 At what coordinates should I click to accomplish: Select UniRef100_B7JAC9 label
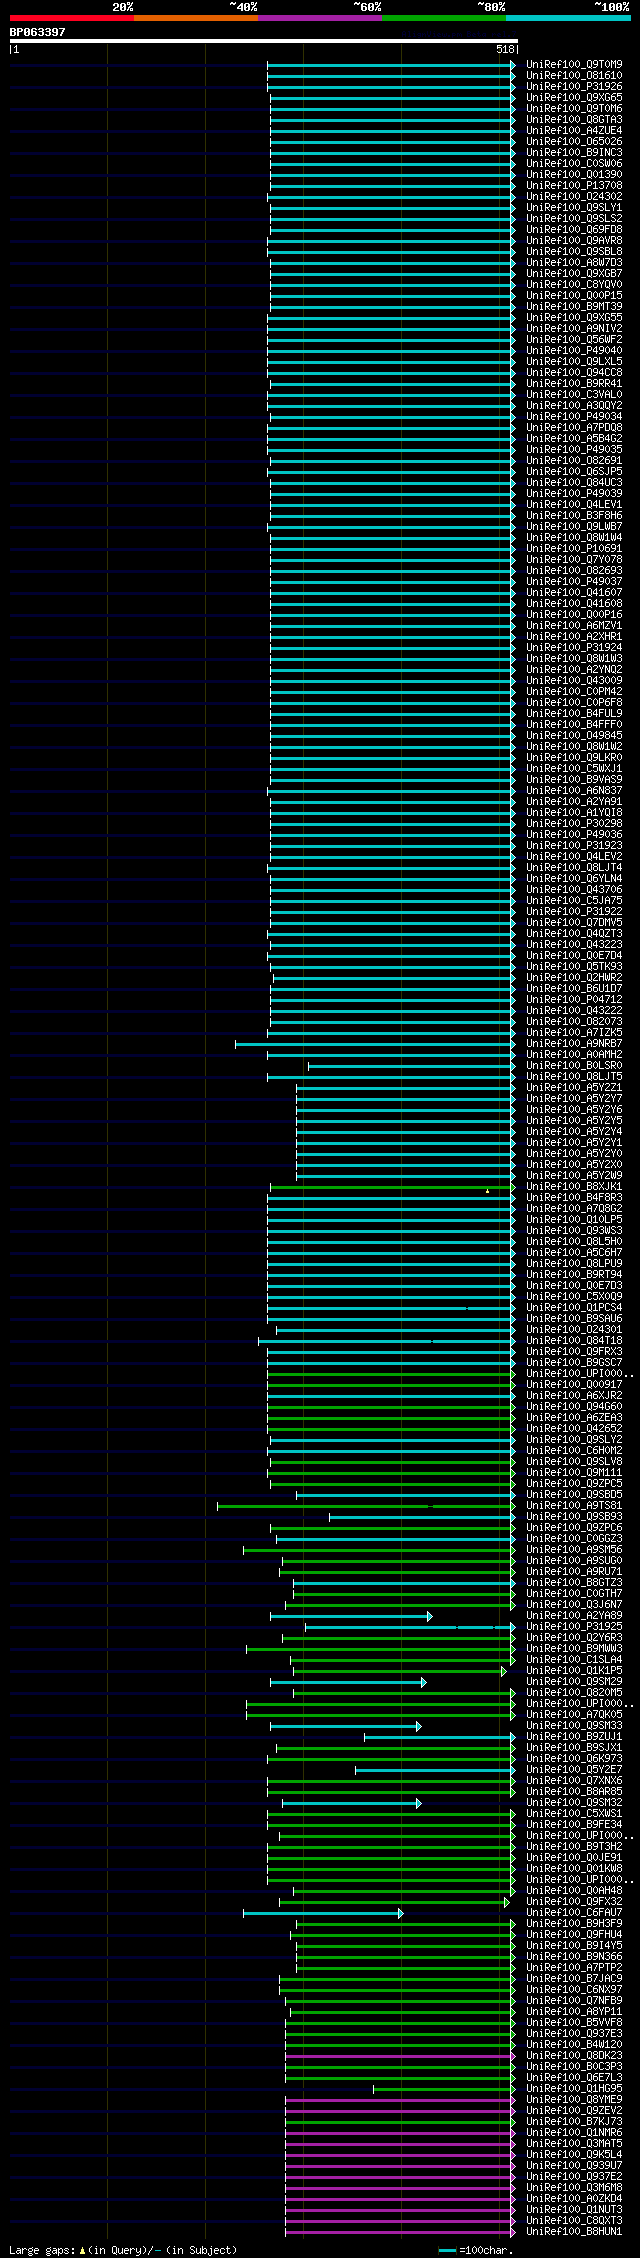pos(575,1979)
